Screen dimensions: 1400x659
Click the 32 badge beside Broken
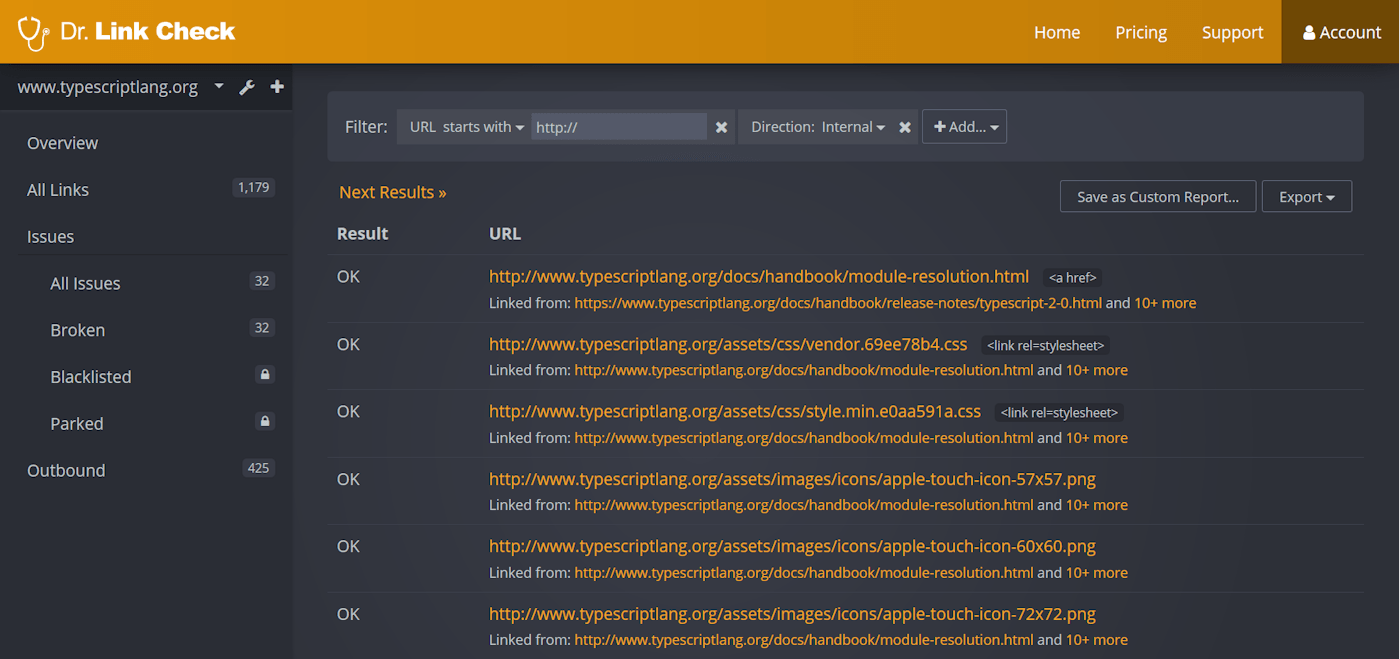262,327
